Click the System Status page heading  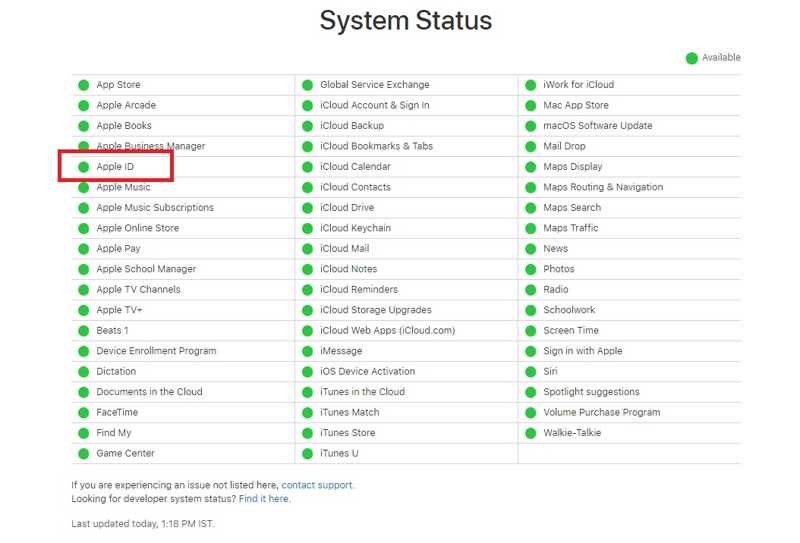pyautogui.click(x=406, y=21)
